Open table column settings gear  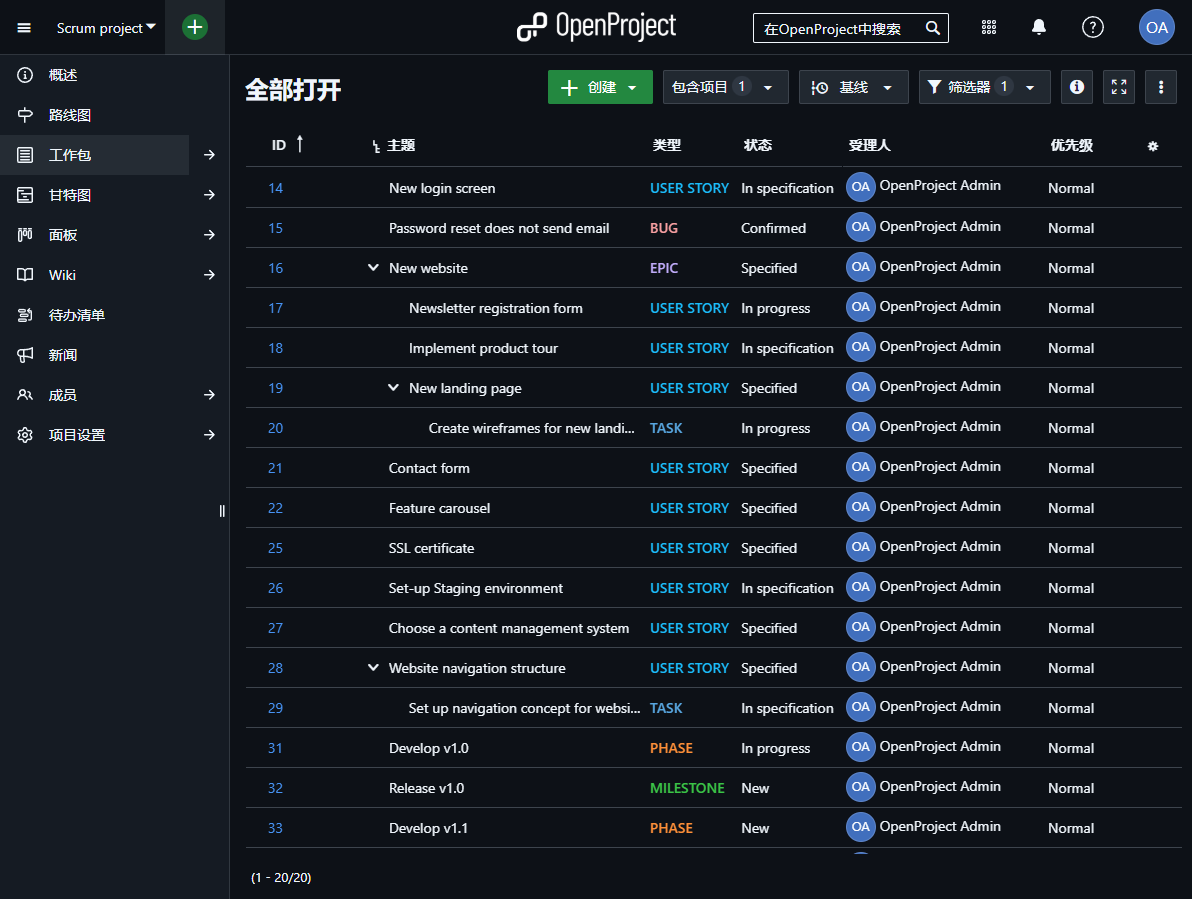[x=1152, y=146]
